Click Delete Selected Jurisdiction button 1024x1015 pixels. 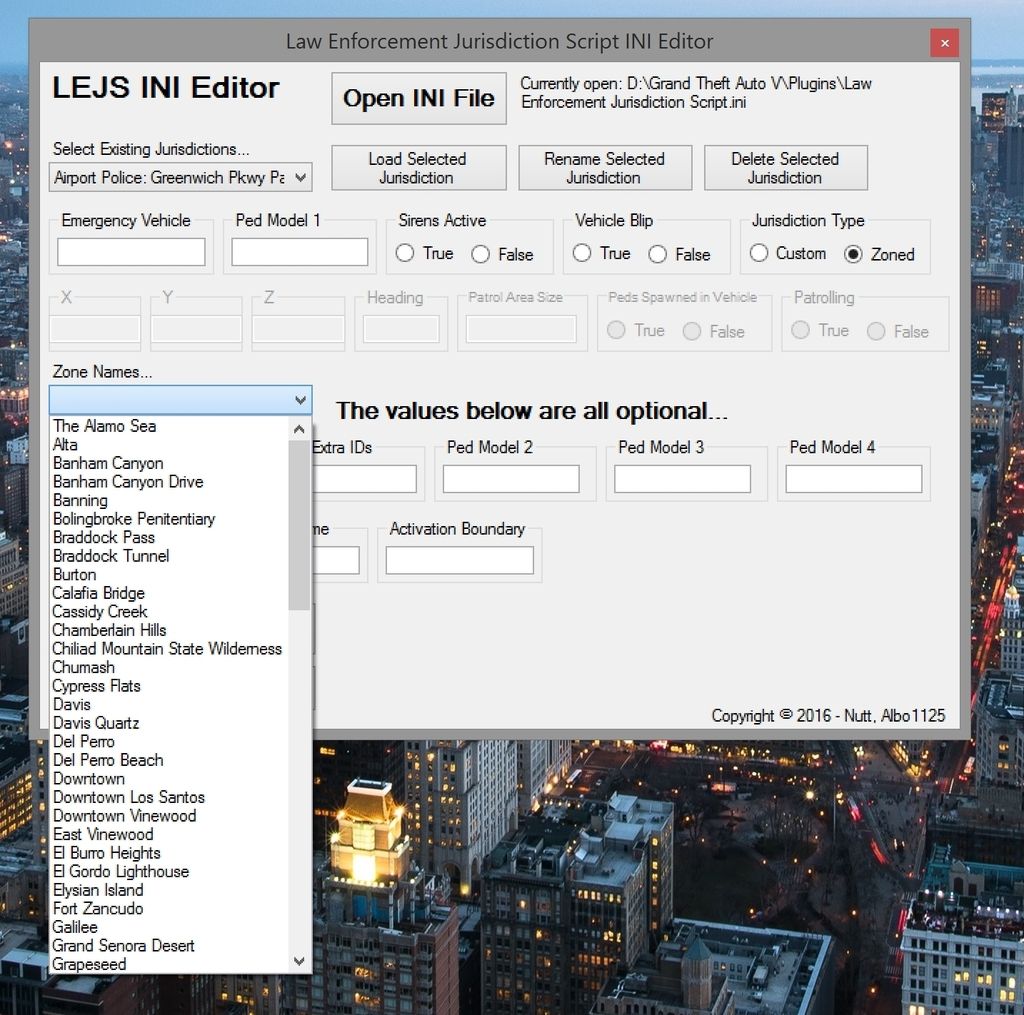[x=785, y=168]
